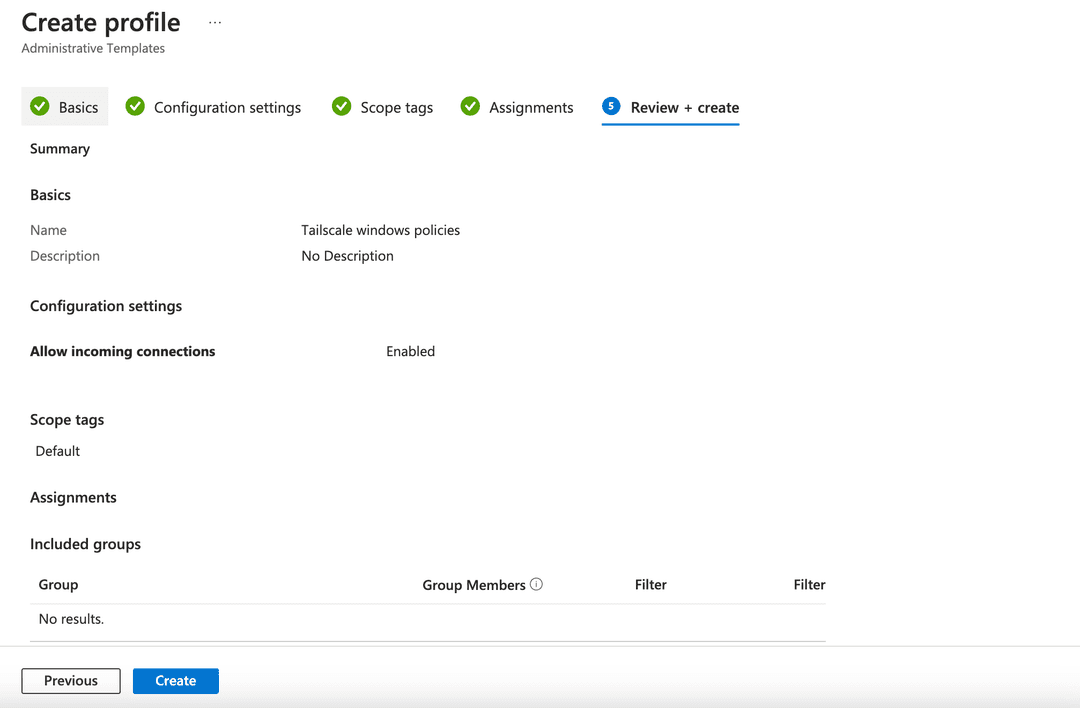Switch to the Assignments tab
1080x708 pixels.
click(x=531, y=107)
